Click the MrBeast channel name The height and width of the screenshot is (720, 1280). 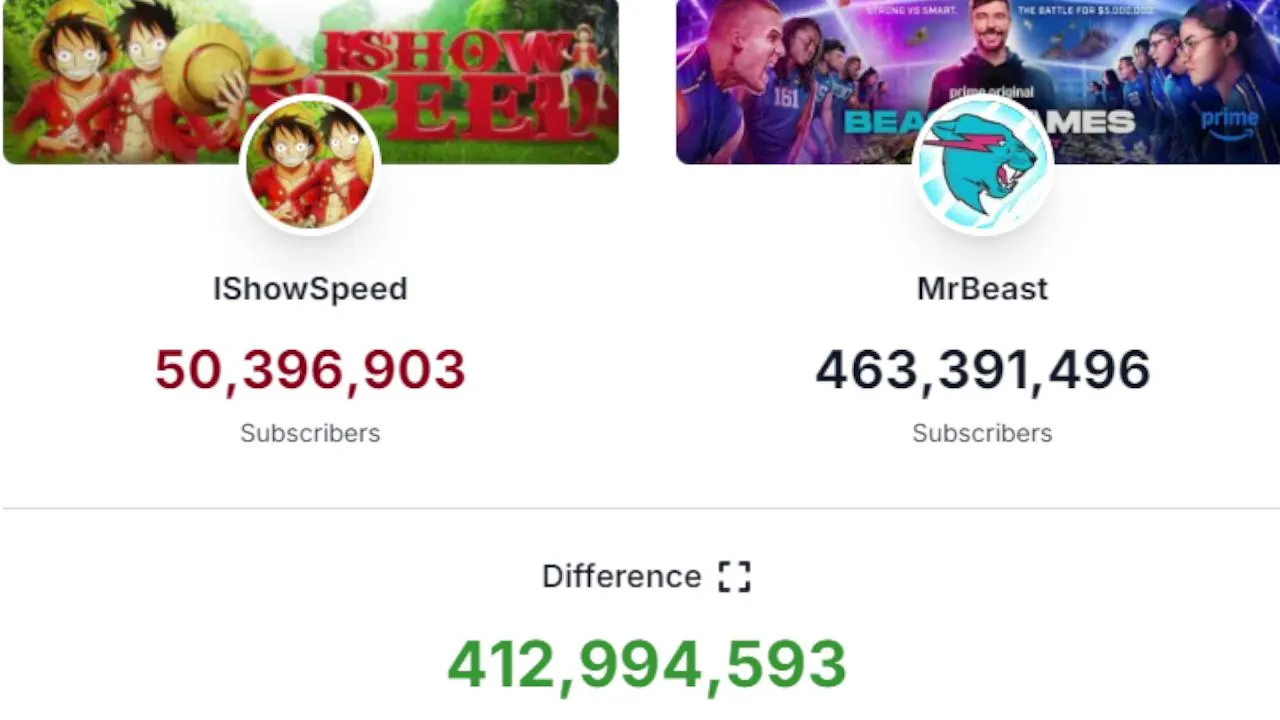coord(982,289)
